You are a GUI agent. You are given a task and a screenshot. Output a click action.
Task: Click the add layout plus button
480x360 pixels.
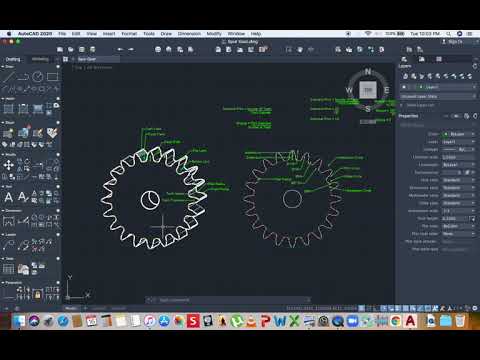(85, 308)
